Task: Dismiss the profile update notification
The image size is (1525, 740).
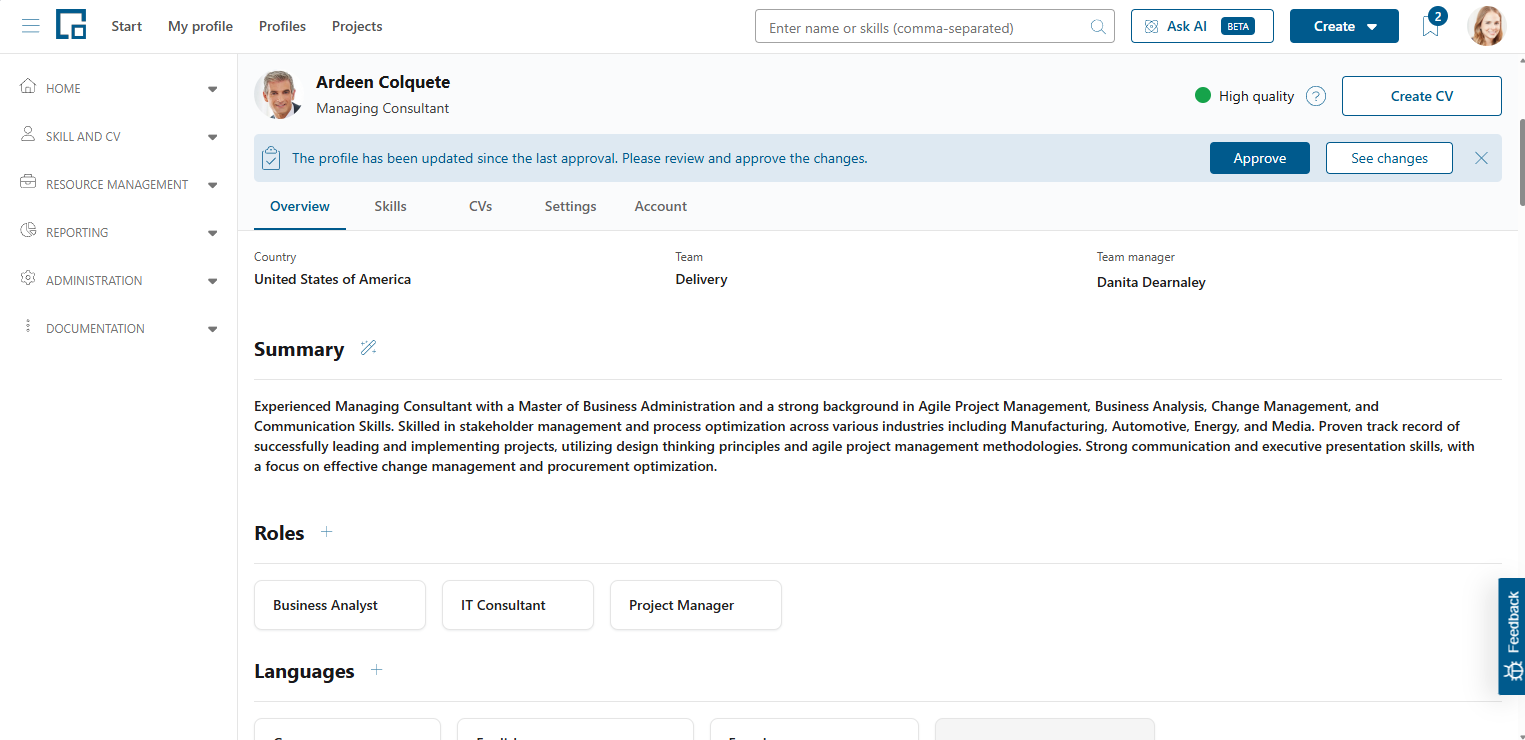Action: (x=1481, y=158)
